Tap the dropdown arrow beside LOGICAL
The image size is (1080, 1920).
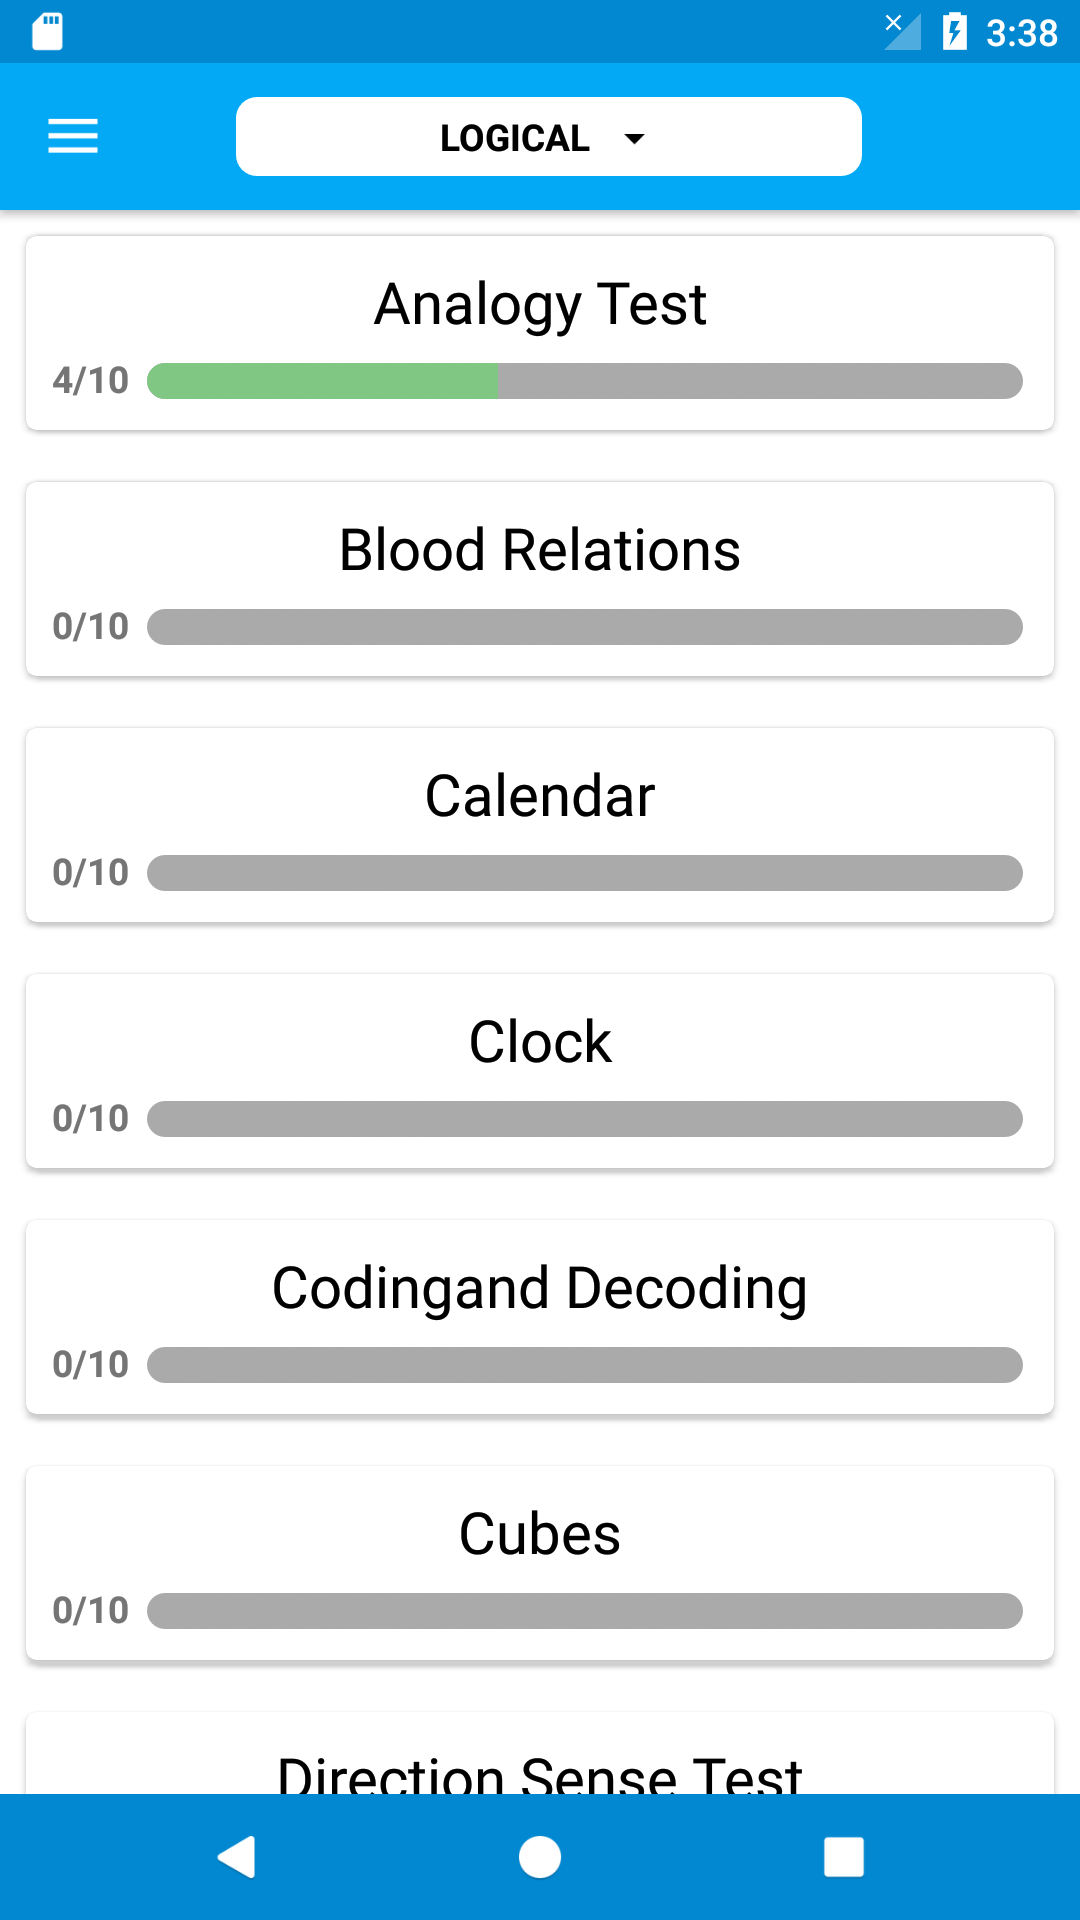(634, 139)
